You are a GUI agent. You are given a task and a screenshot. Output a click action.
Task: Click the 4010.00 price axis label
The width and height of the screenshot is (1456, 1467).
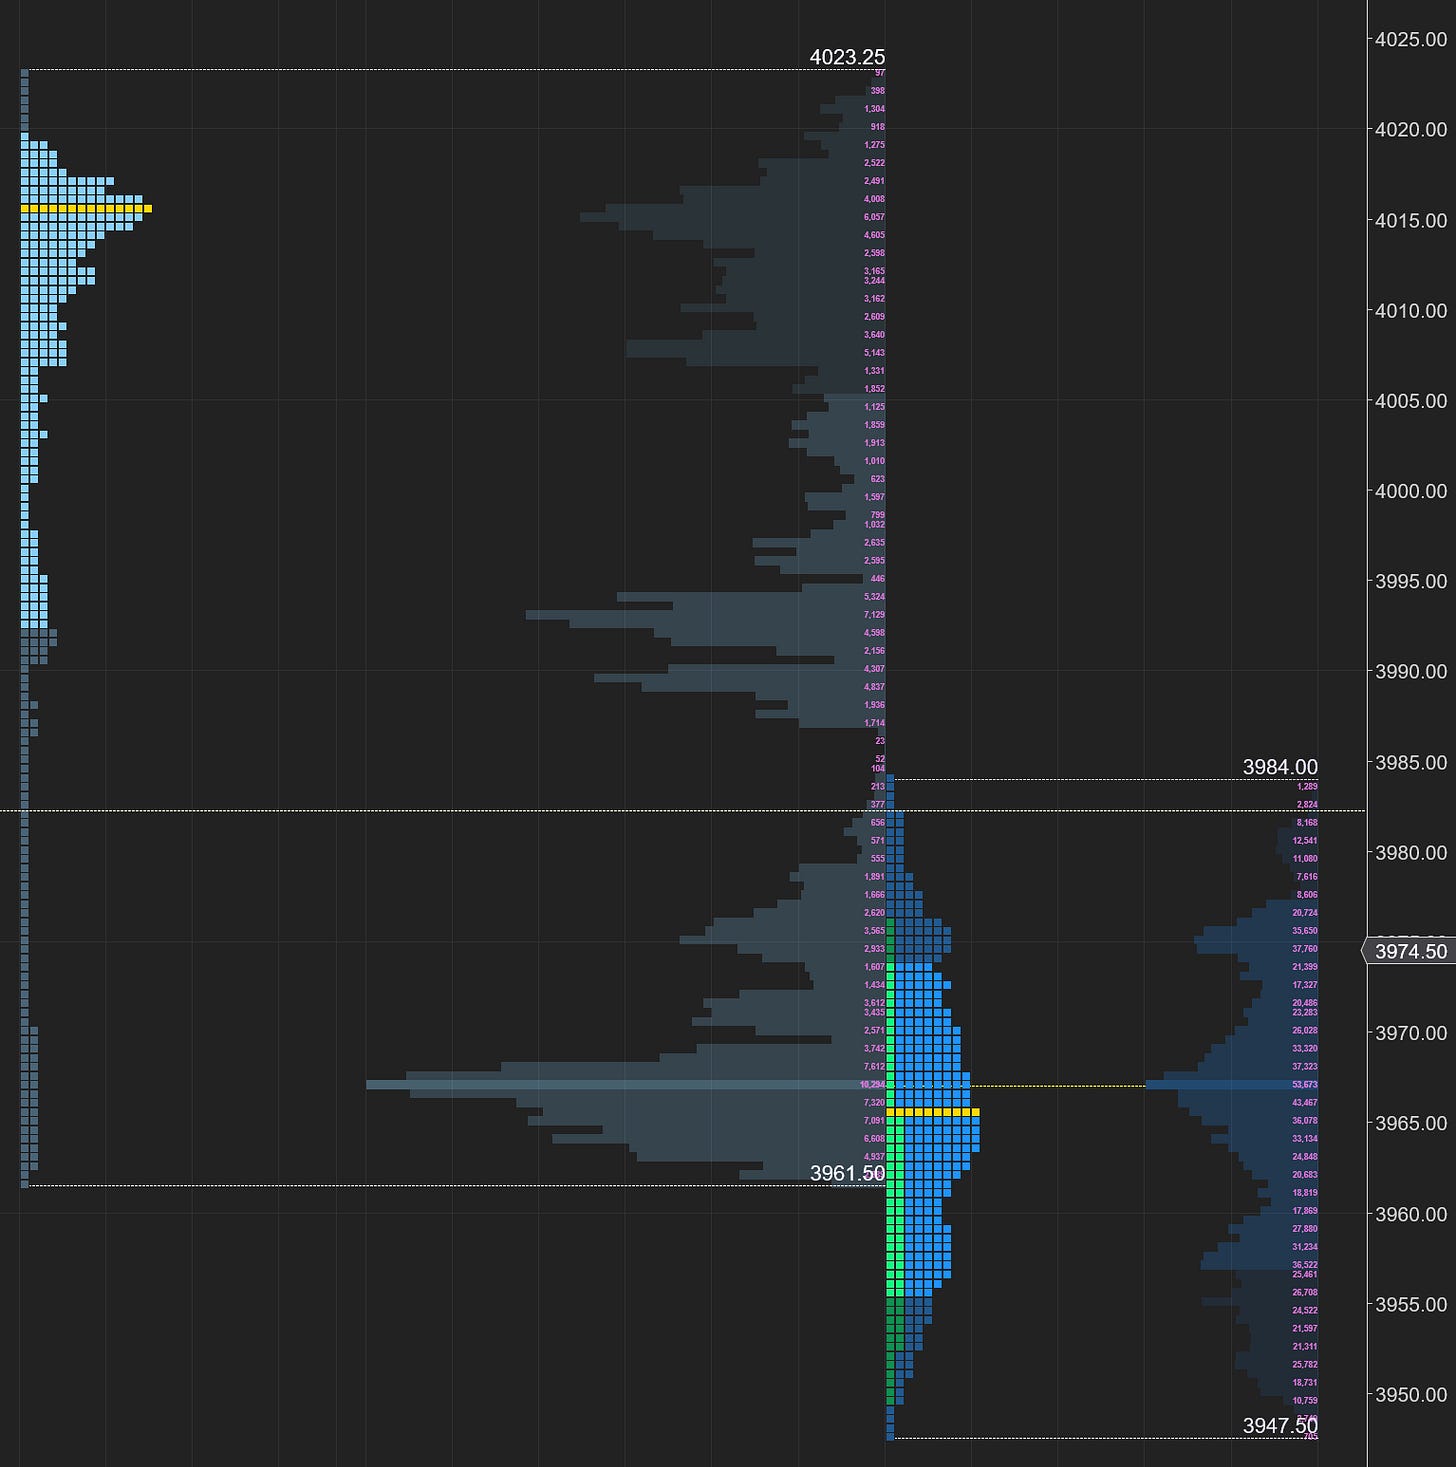click(1411, 310)
